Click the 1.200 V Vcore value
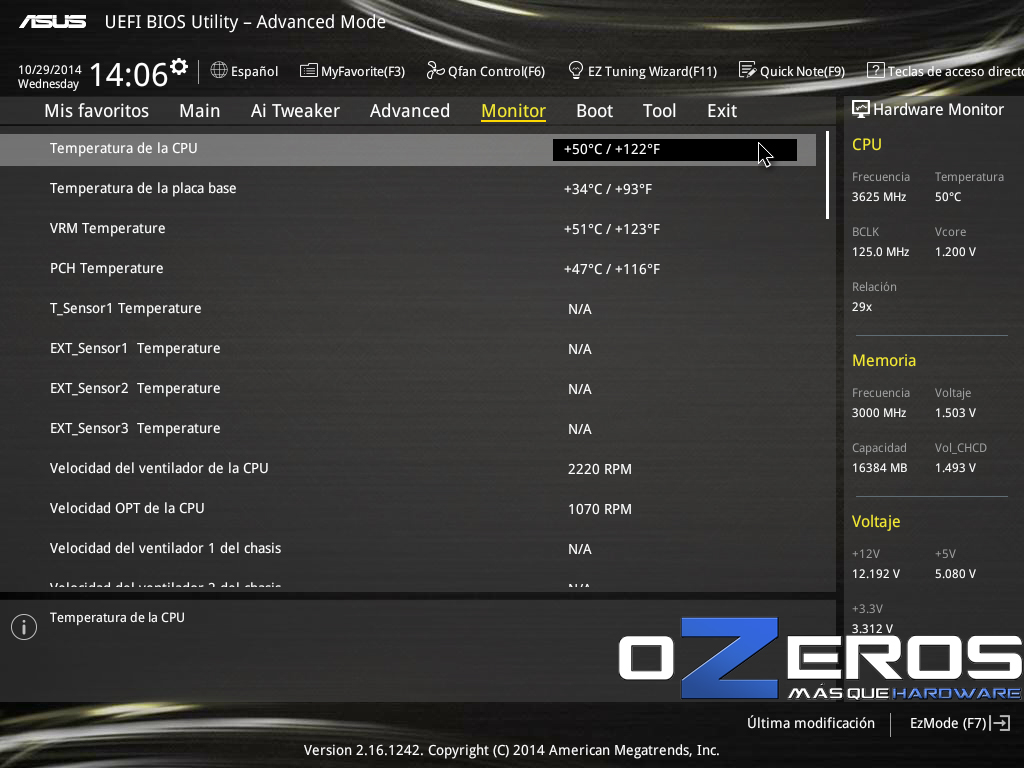 [955, 251]
